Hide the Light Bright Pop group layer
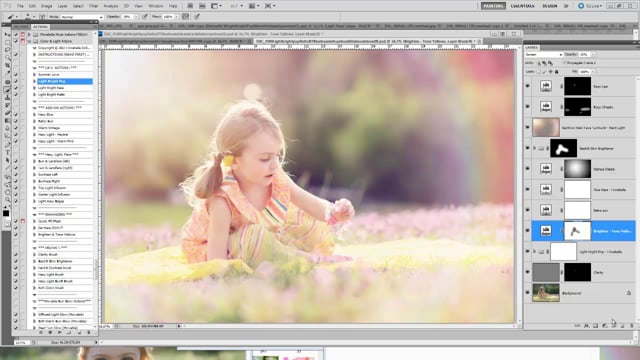Image resolution: width=640 pixels, height=360 pixels. point(528,251)
